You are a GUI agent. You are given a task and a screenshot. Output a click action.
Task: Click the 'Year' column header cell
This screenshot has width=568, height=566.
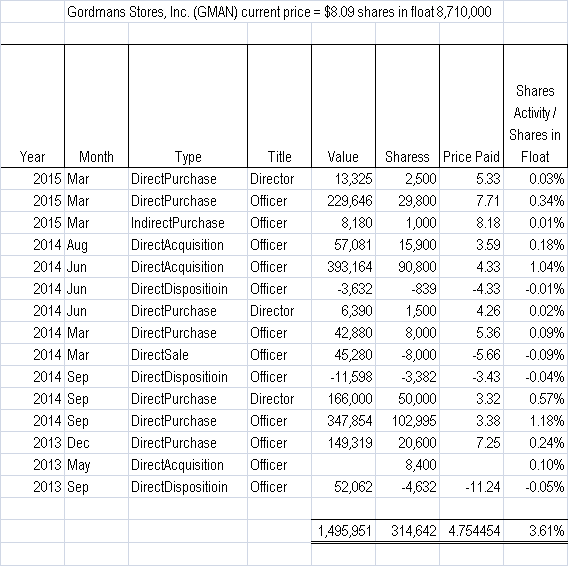point(33,106)
